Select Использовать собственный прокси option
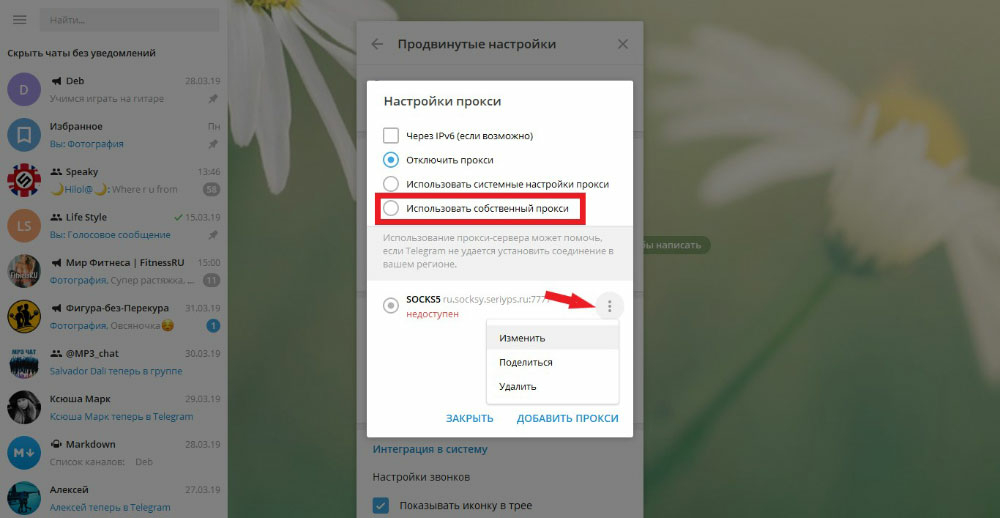Viewport: 1000px width, 518px height. pos(391,209)
